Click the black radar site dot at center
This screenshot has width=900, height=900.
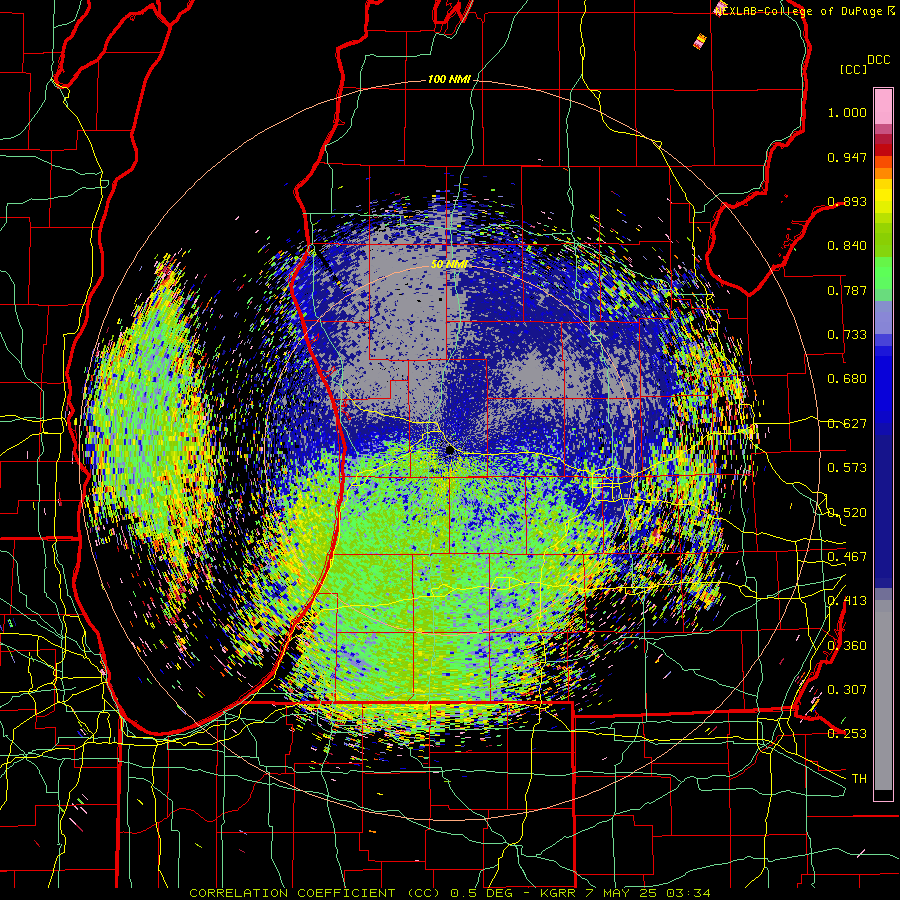pos(450,451)
